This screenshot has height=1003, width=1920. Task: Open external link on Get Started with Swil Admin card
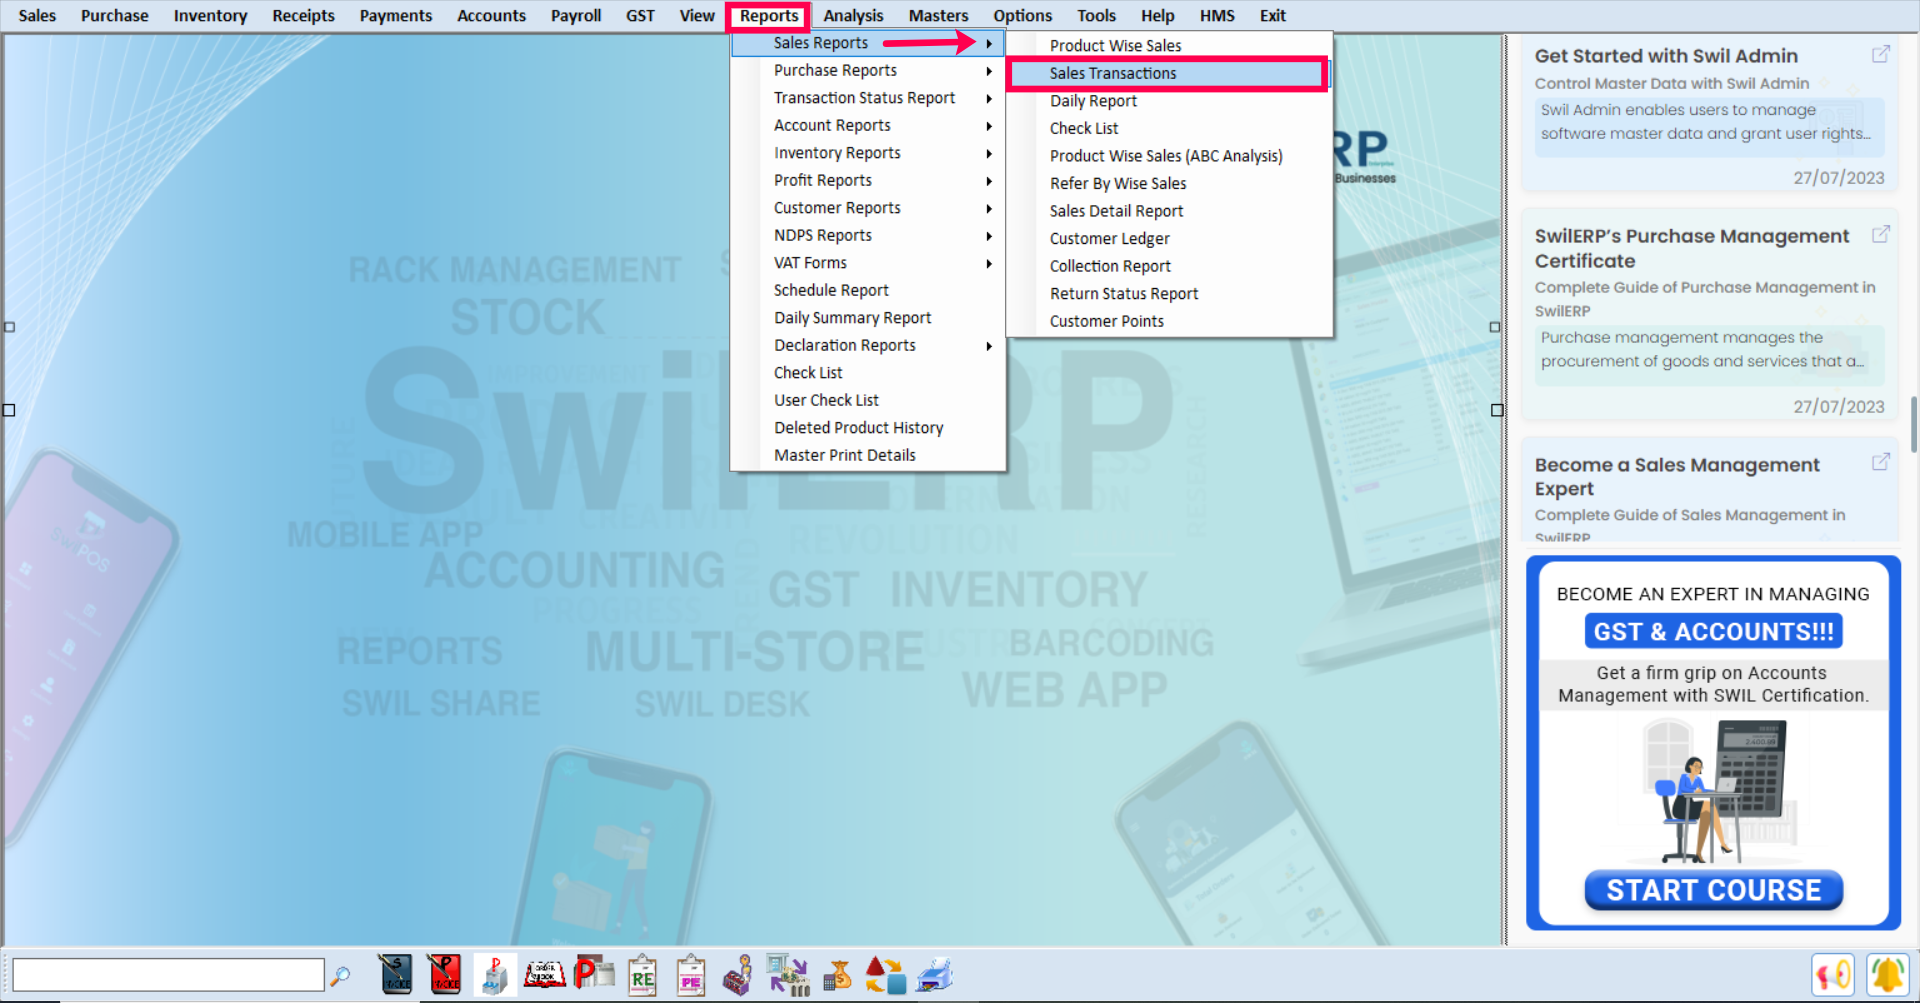(x=1881, y=54)
